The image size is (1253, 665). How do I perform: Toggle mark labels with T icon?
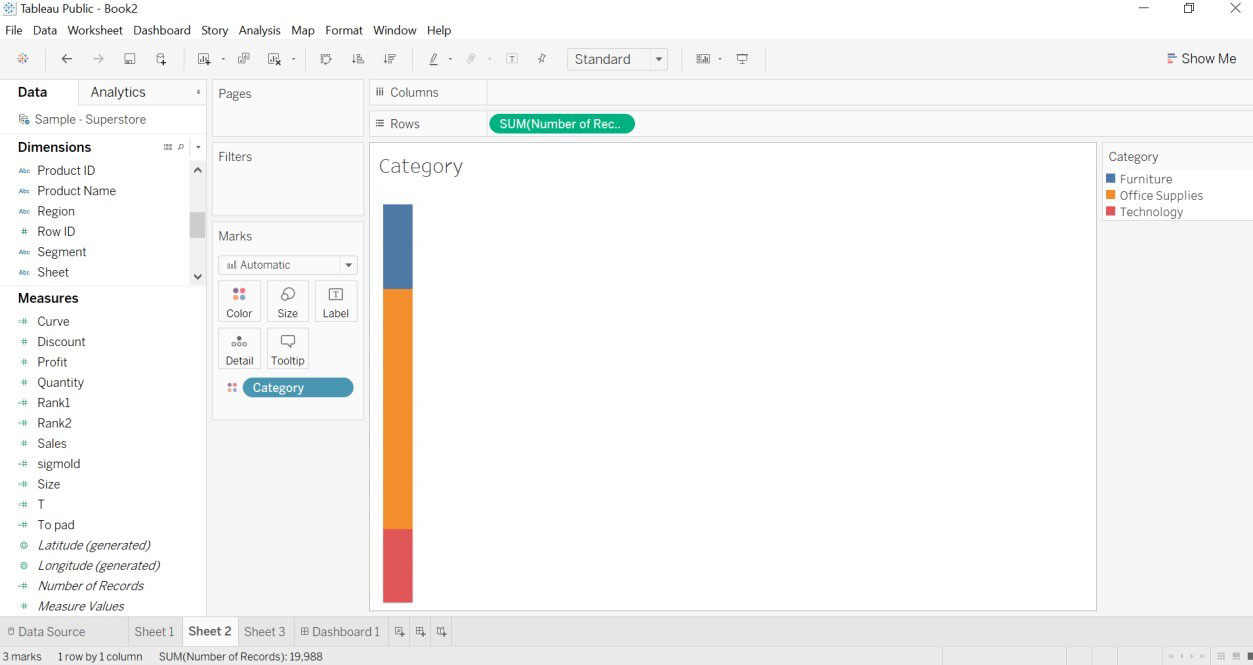(512, 59)
